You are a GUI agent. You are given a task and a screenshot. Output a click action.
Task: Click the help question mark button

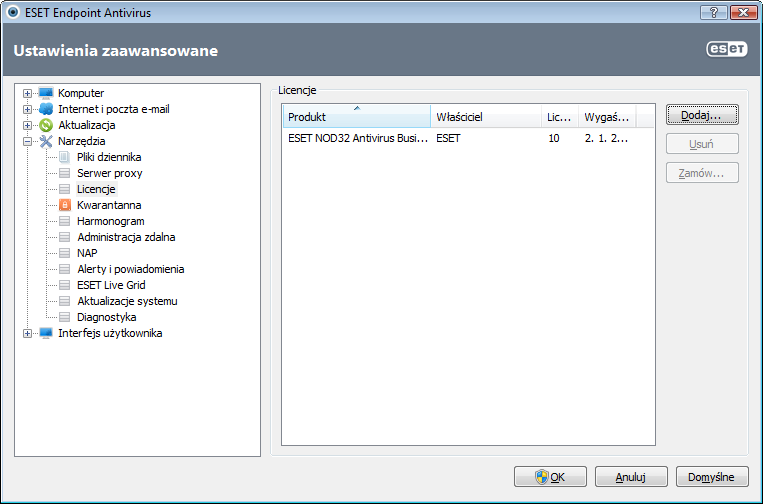[x=714, y=12]
